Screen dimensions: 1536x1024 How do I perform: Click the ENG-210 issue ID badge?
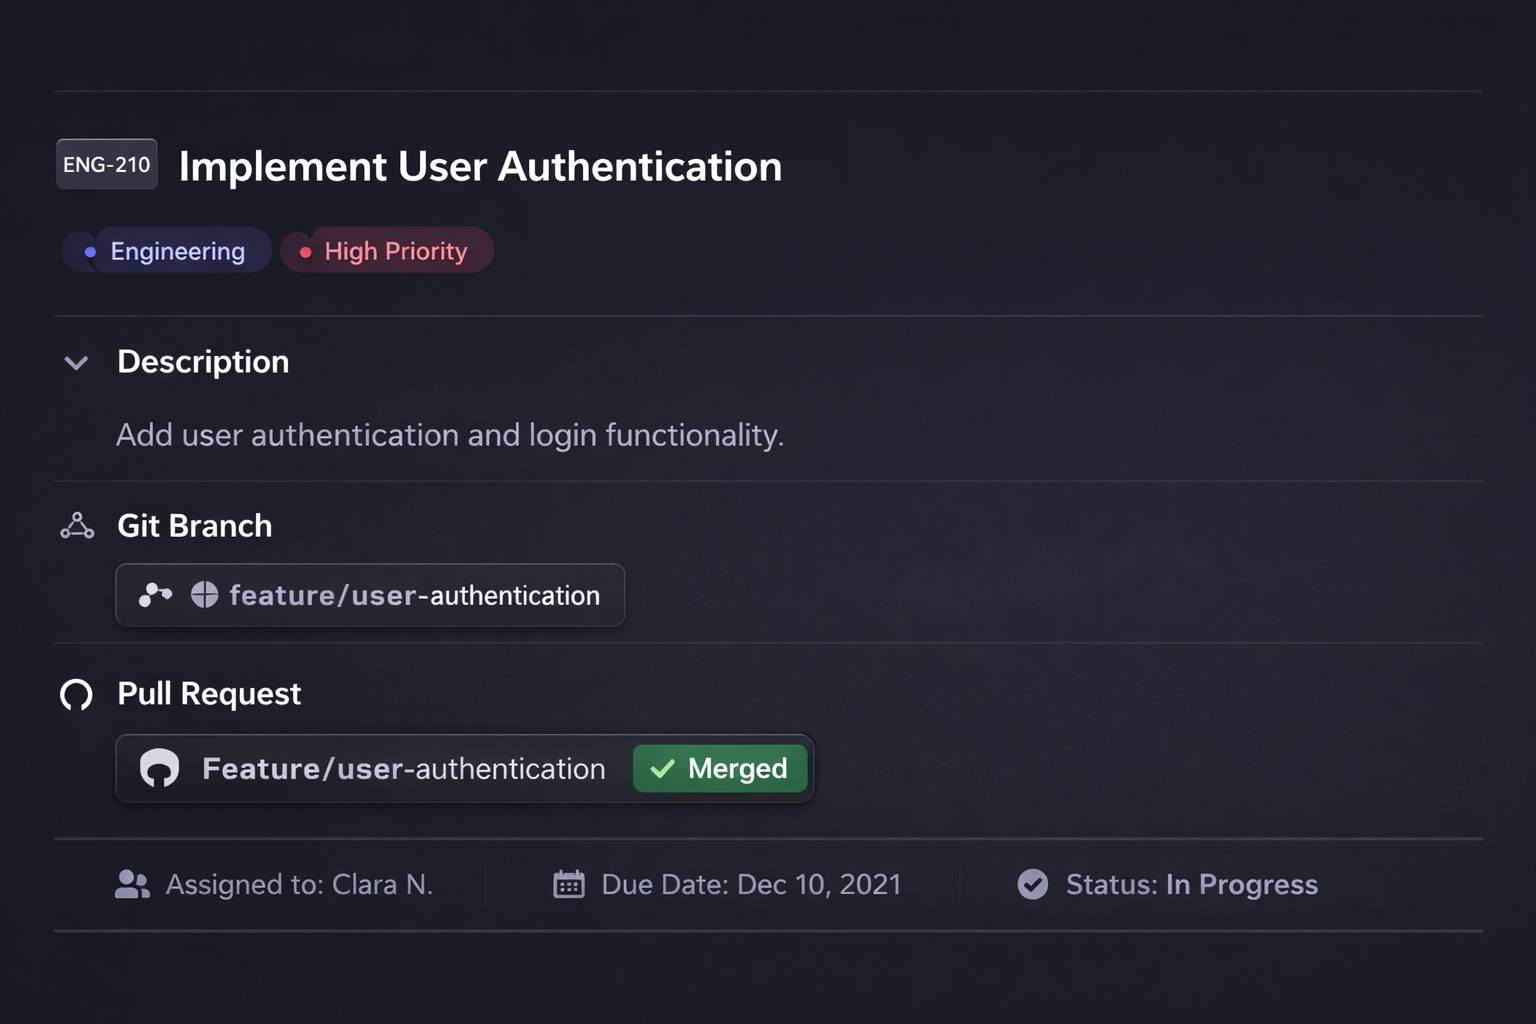tap(107, 165)
